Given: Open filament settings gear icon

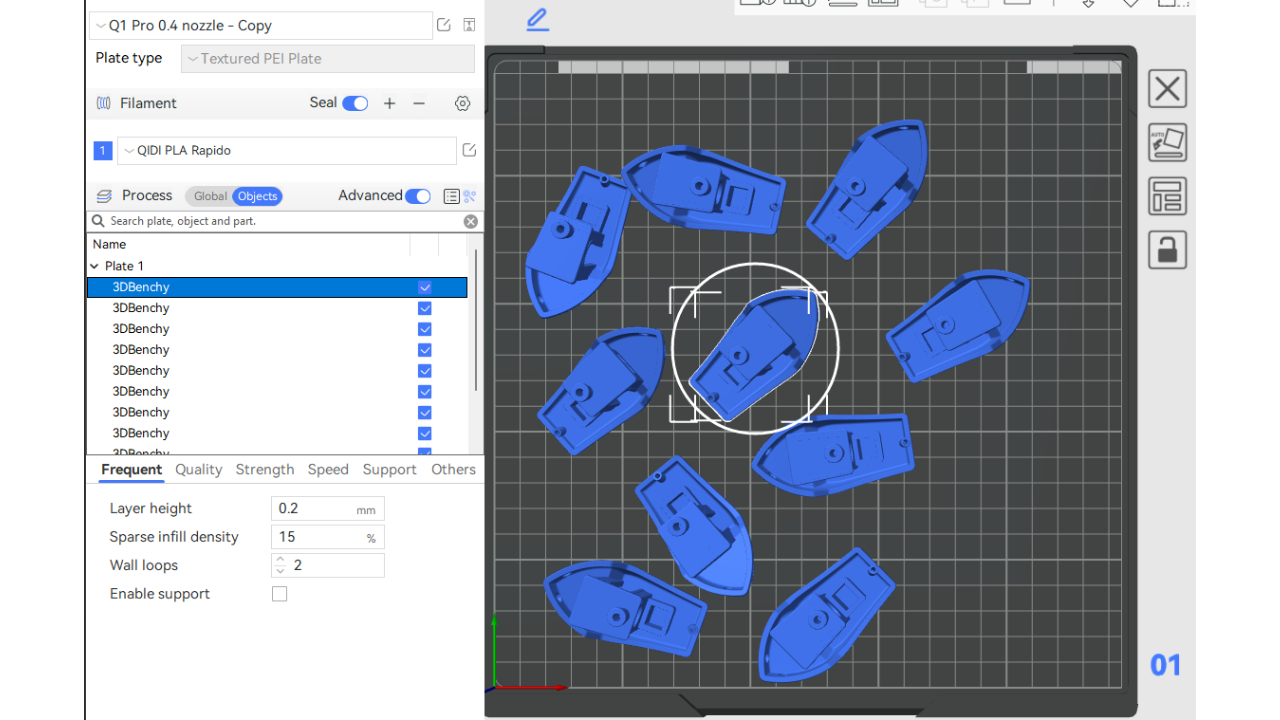Looking at the screenshot, I should 462,103.
